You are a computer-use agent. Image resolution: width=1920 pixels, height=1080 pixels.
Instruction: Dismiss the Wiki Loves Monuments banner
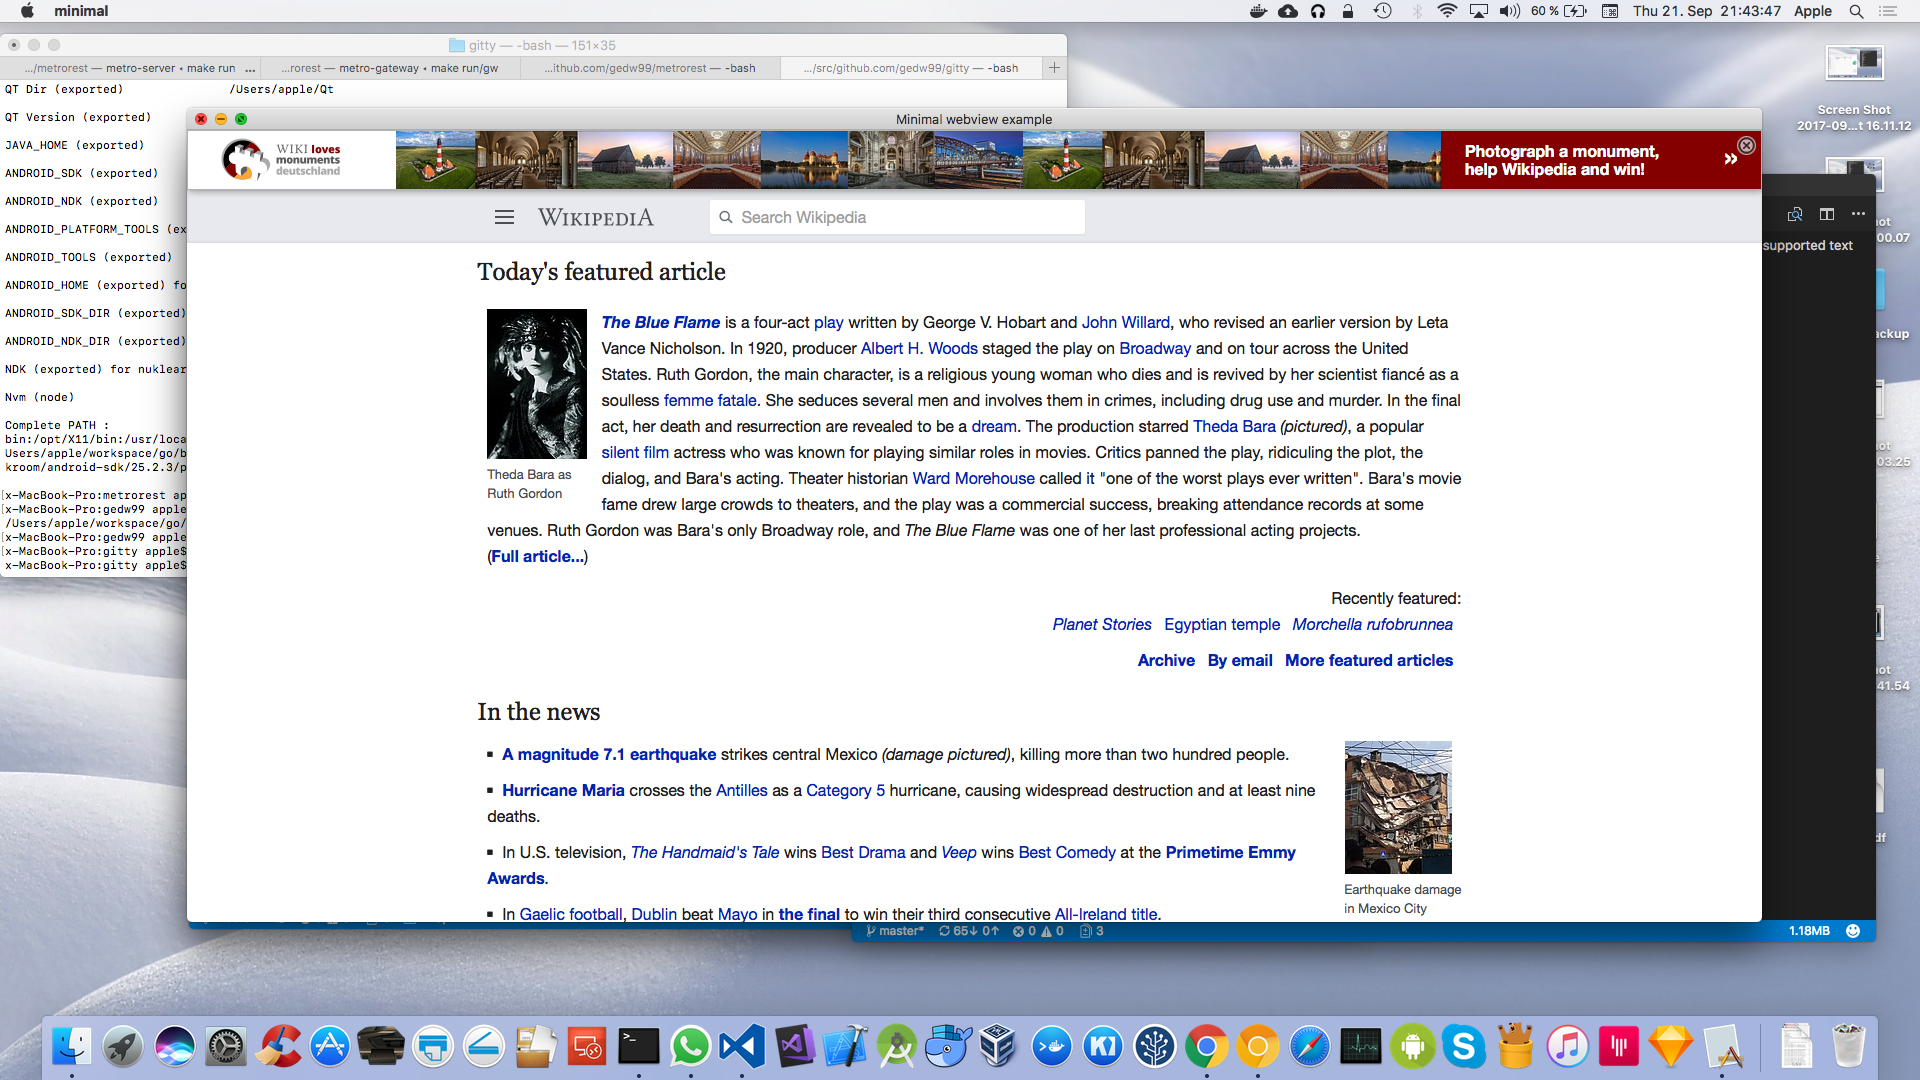tap(1746, 146)
